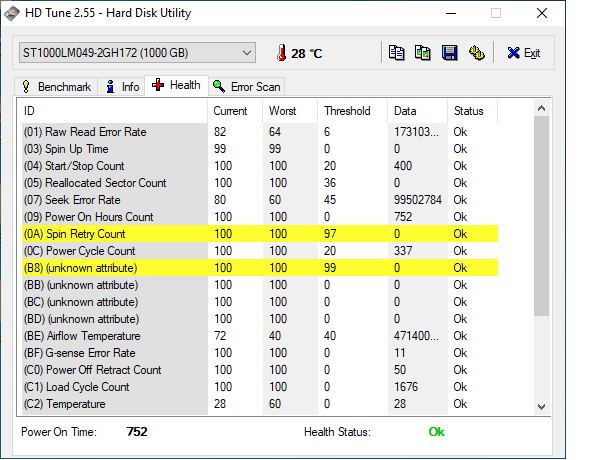Select the Health tab
Viewport: 614px width, 460px height.
click(176, 87)
